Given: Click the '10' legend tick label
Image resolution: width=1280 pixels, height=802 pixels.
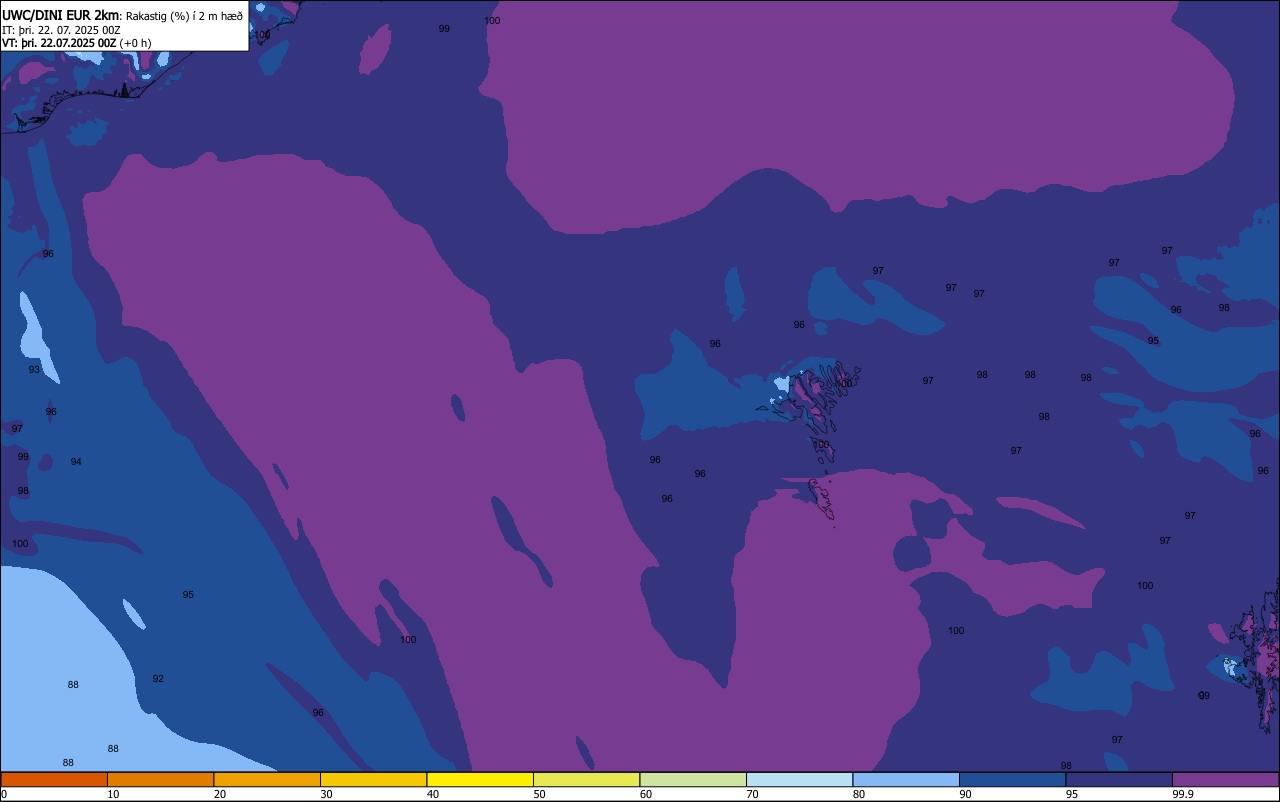Looking at the screenshot, I should coord(113,794).
